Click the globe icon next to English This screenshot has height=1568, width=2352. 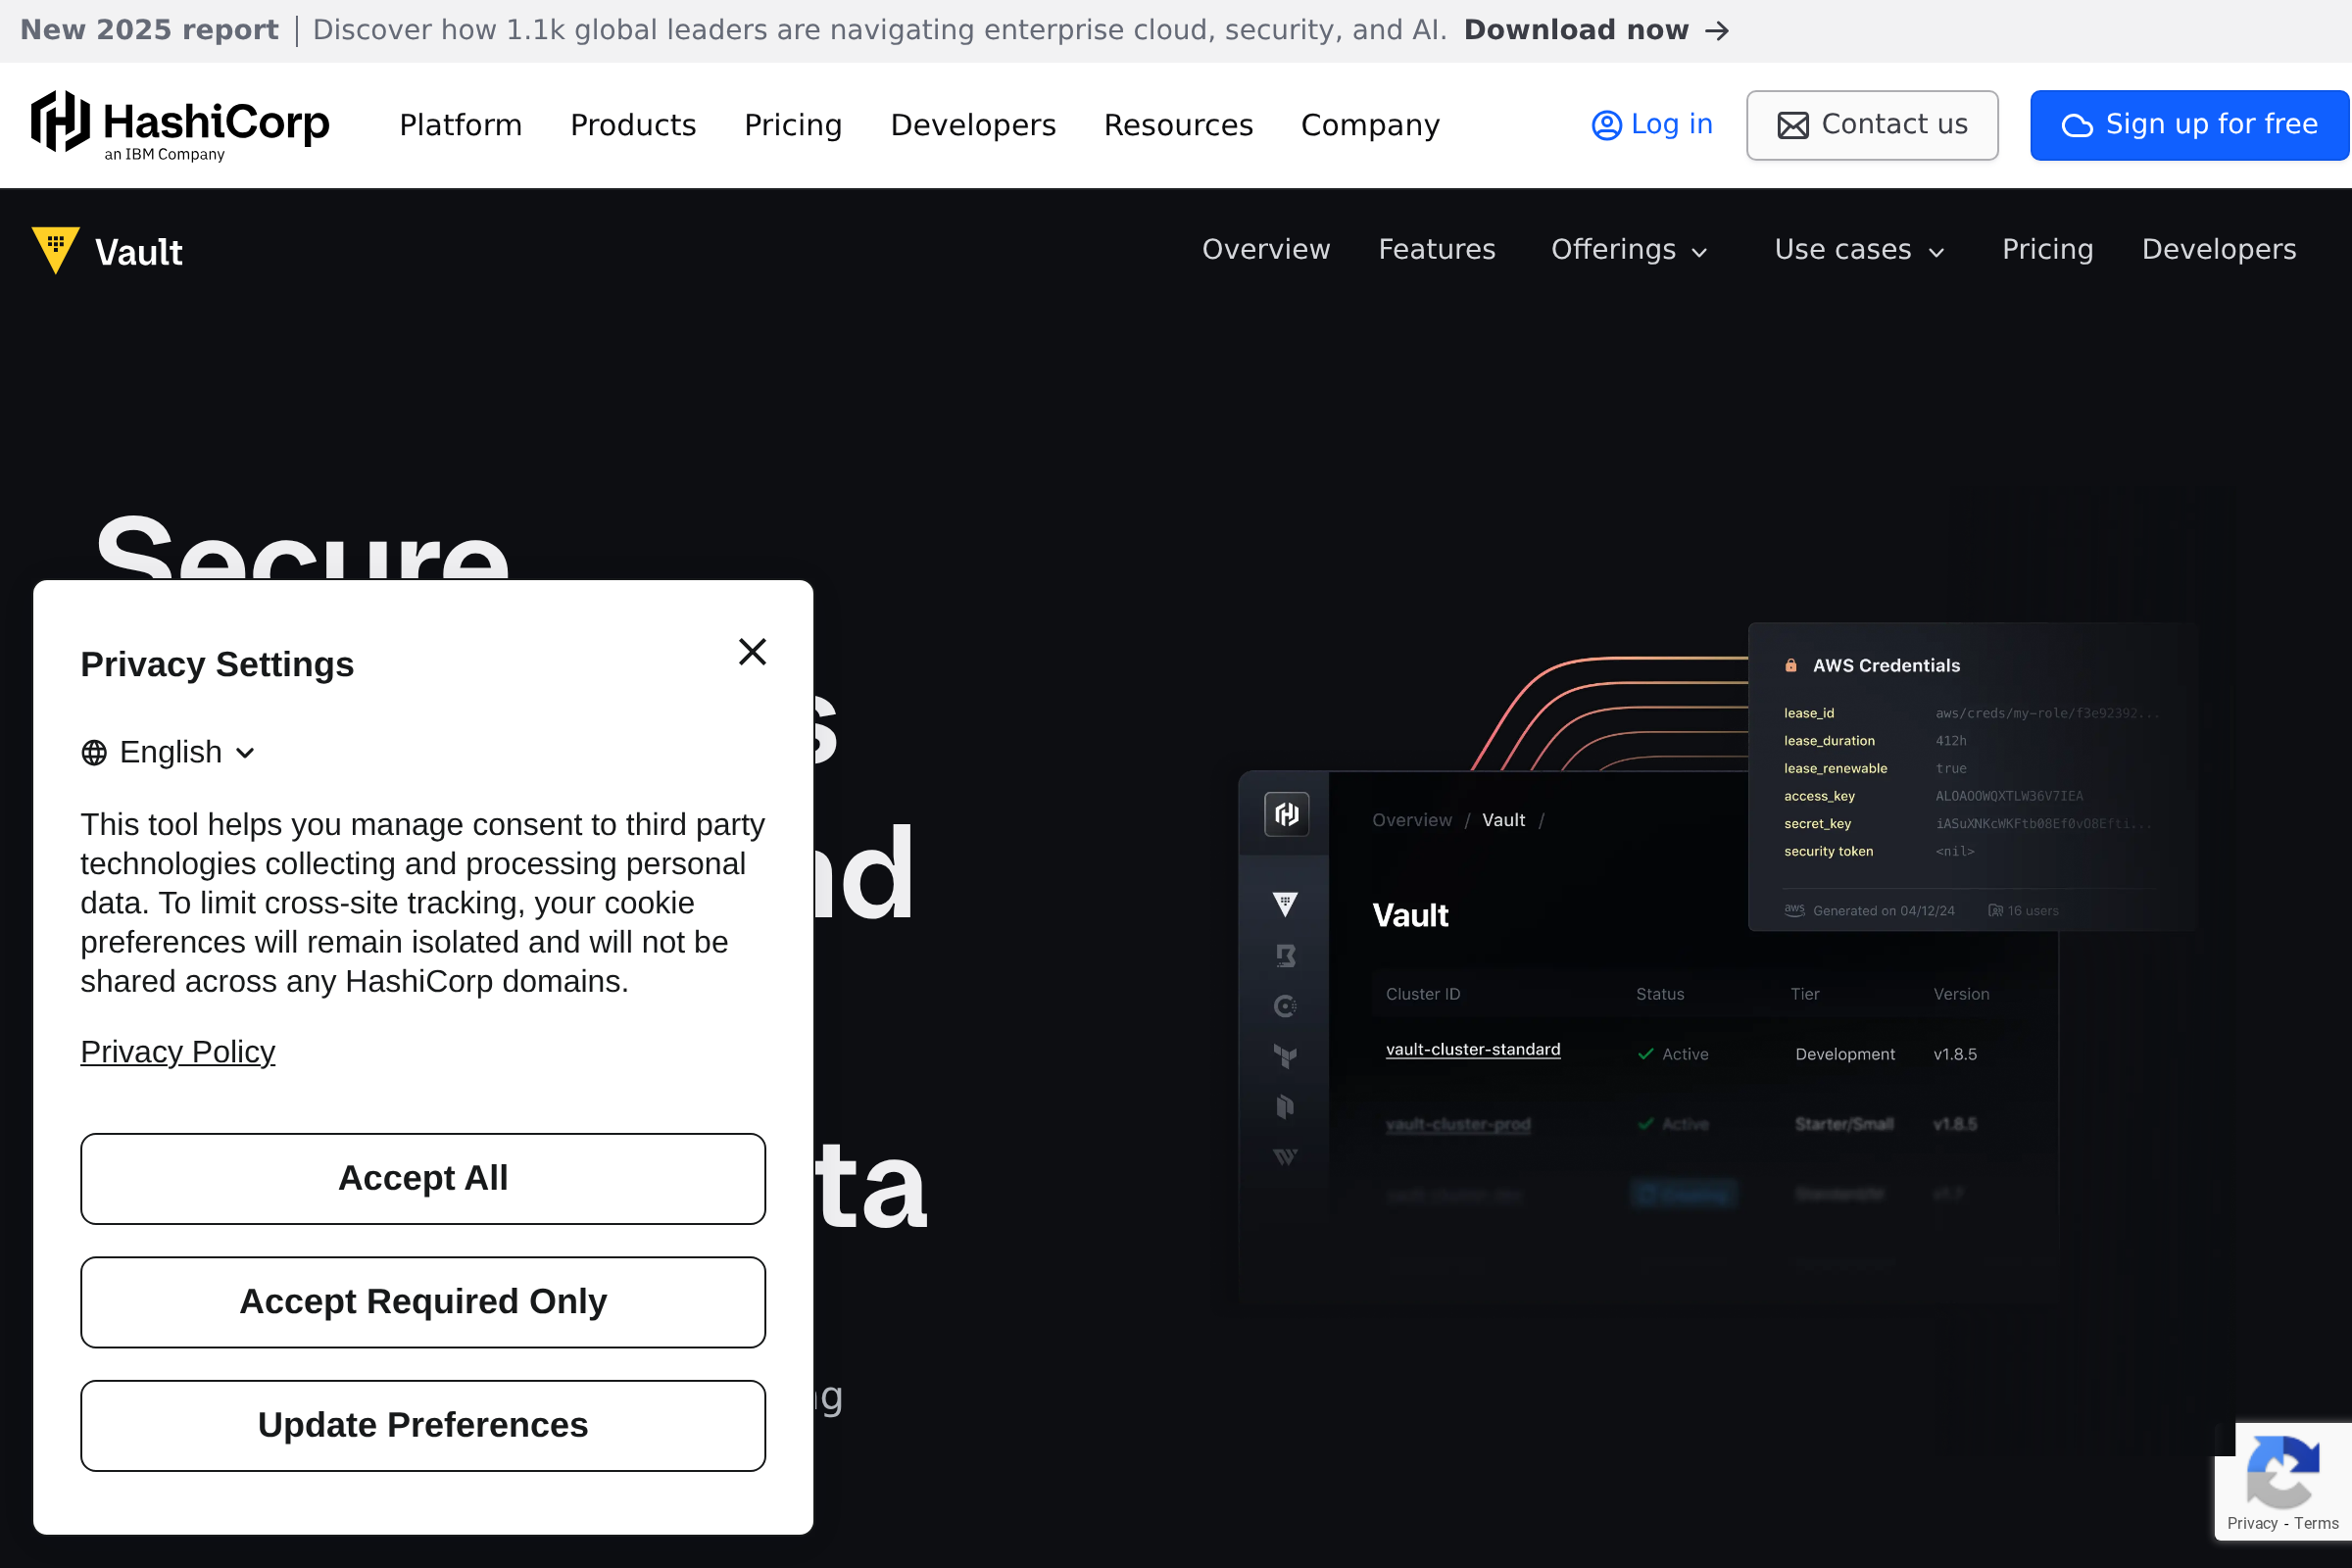tap(94, 752)
